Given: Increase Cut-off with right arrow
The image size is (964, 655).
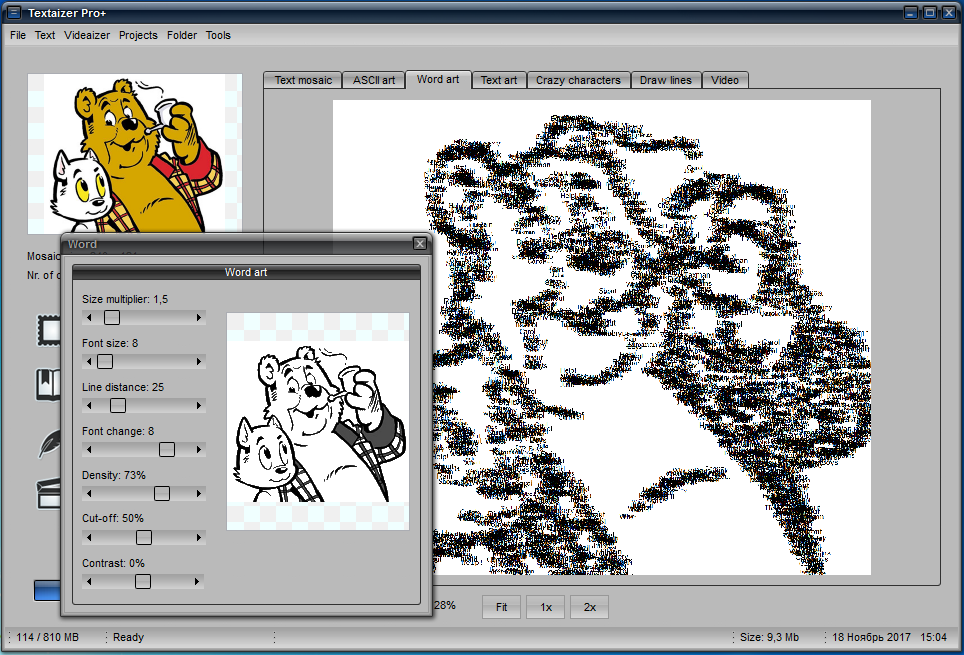Looking at the screenshot, I should [x=199, y=538].
